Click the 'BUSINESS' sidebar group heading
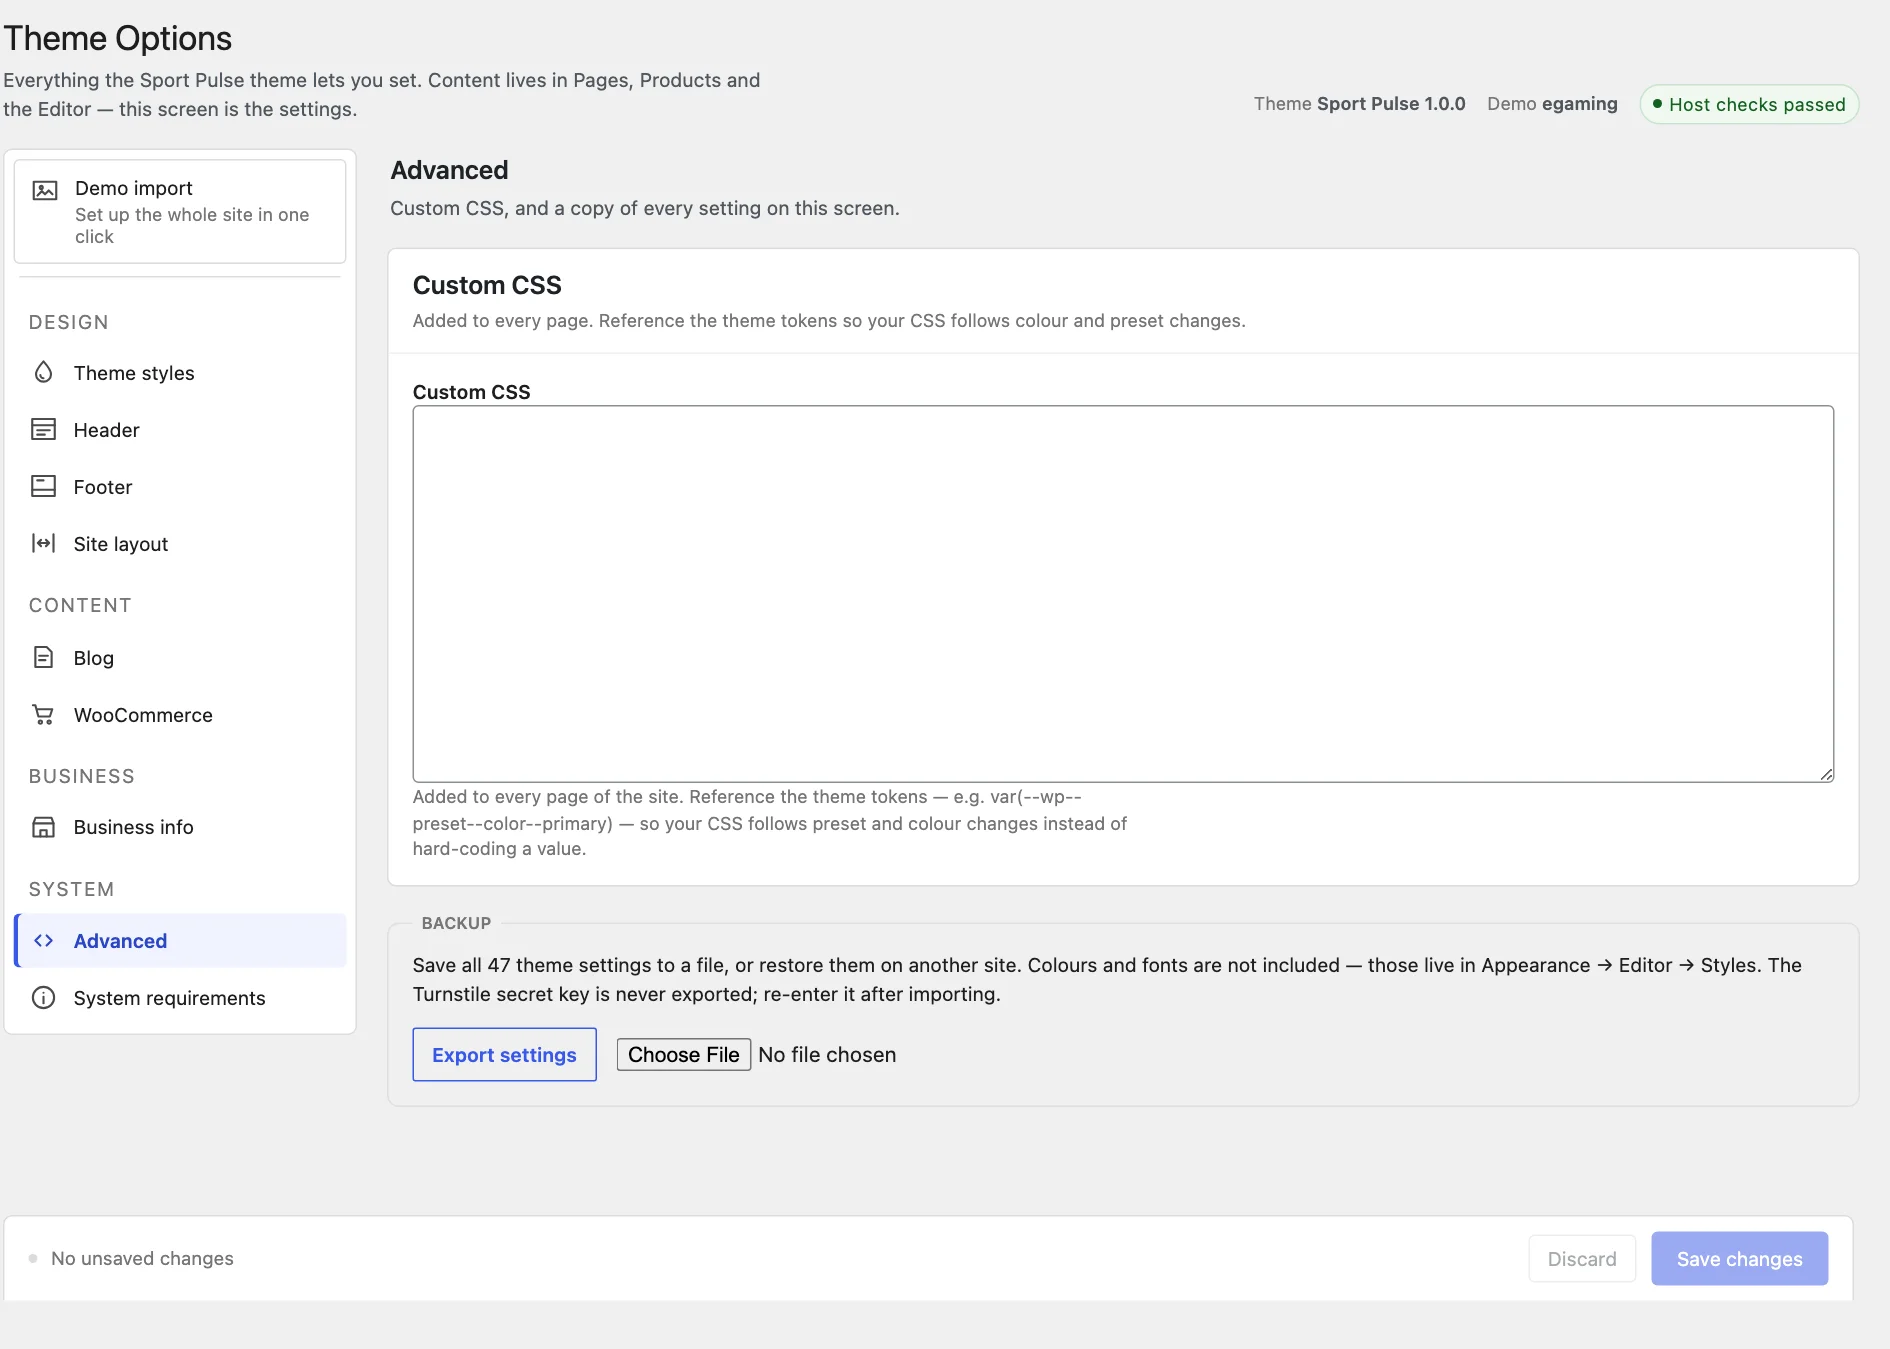 pyautogui.click(x=82, y=776)
